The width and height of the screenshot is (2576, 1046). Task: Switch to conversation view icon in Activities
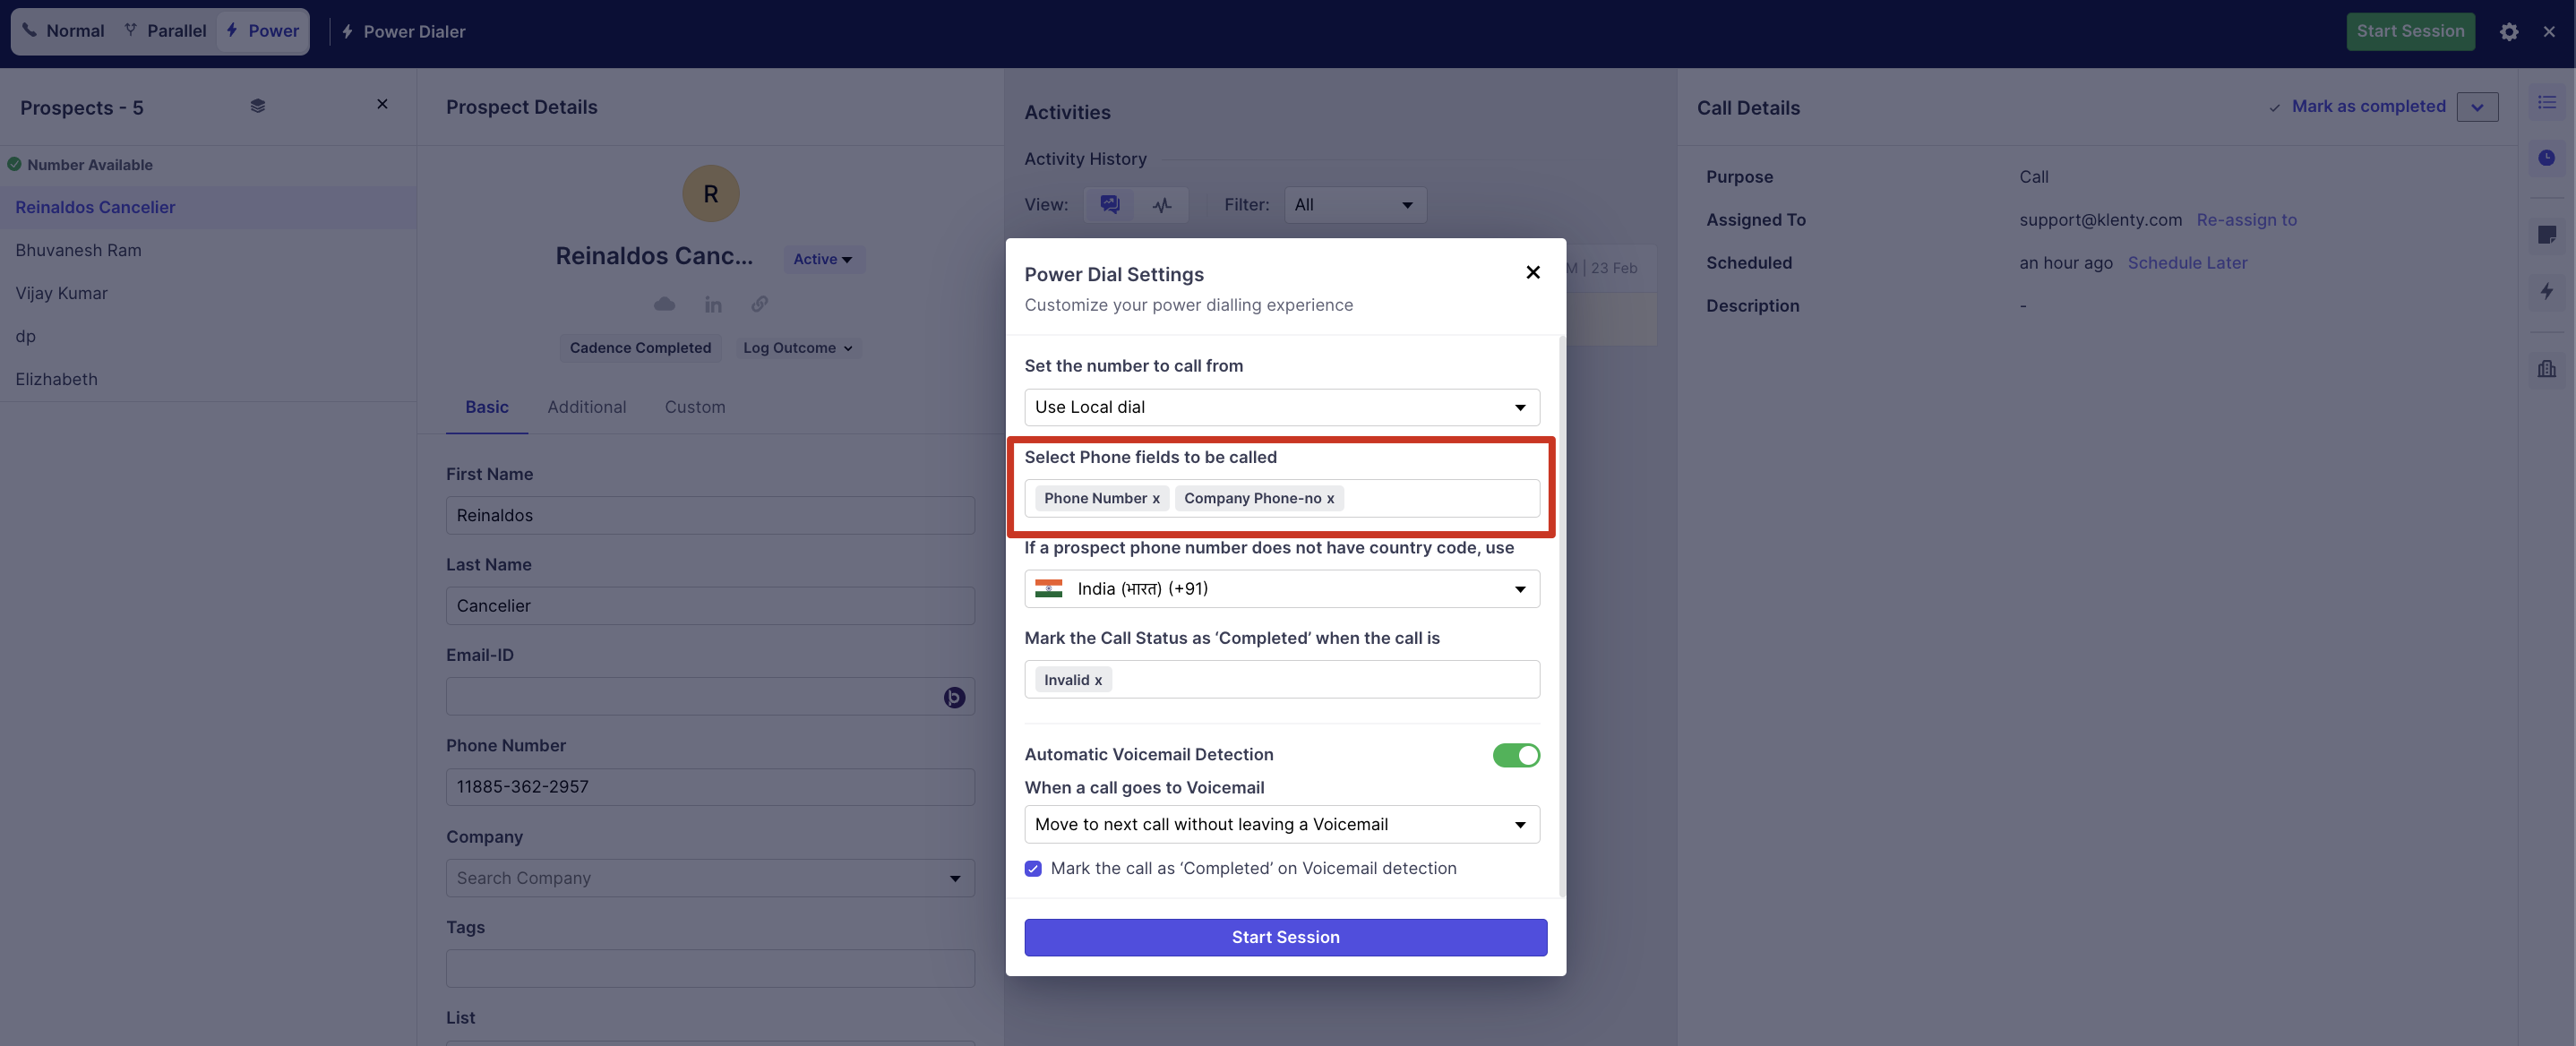1109,205
